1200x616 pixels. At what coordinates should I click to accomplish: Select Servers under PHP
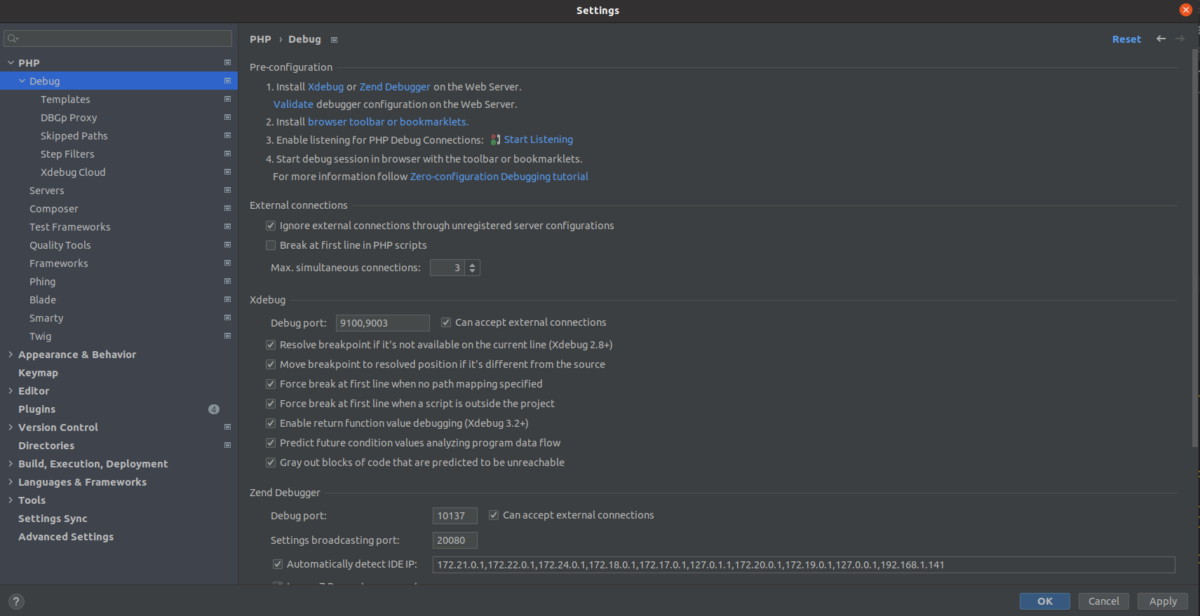(x=47, y=190)
